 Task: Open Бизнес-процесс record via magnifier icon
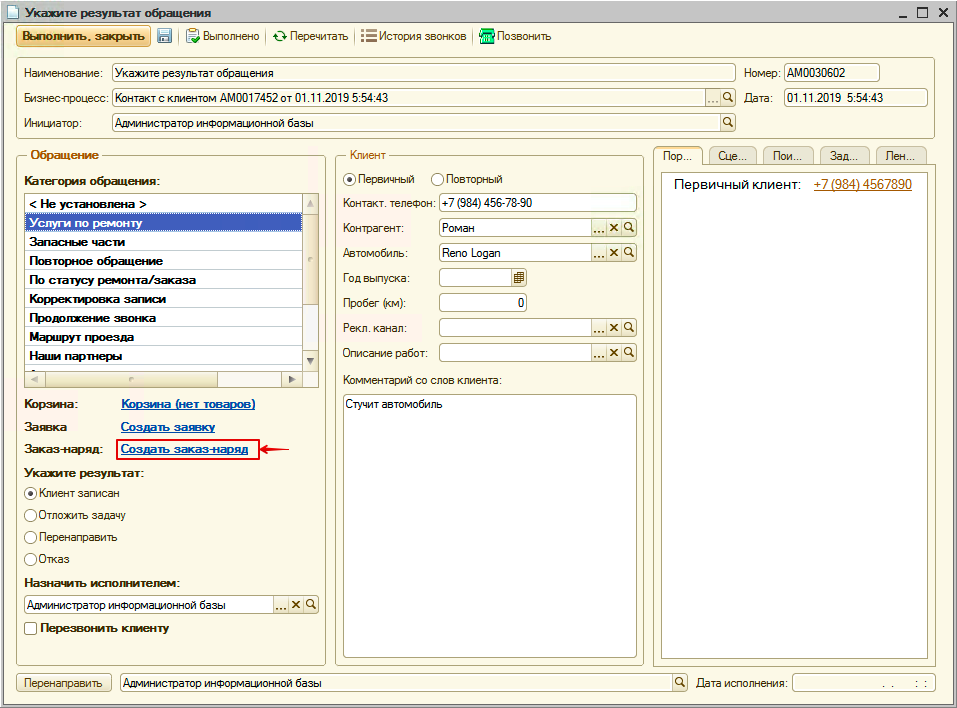point(728,98)
